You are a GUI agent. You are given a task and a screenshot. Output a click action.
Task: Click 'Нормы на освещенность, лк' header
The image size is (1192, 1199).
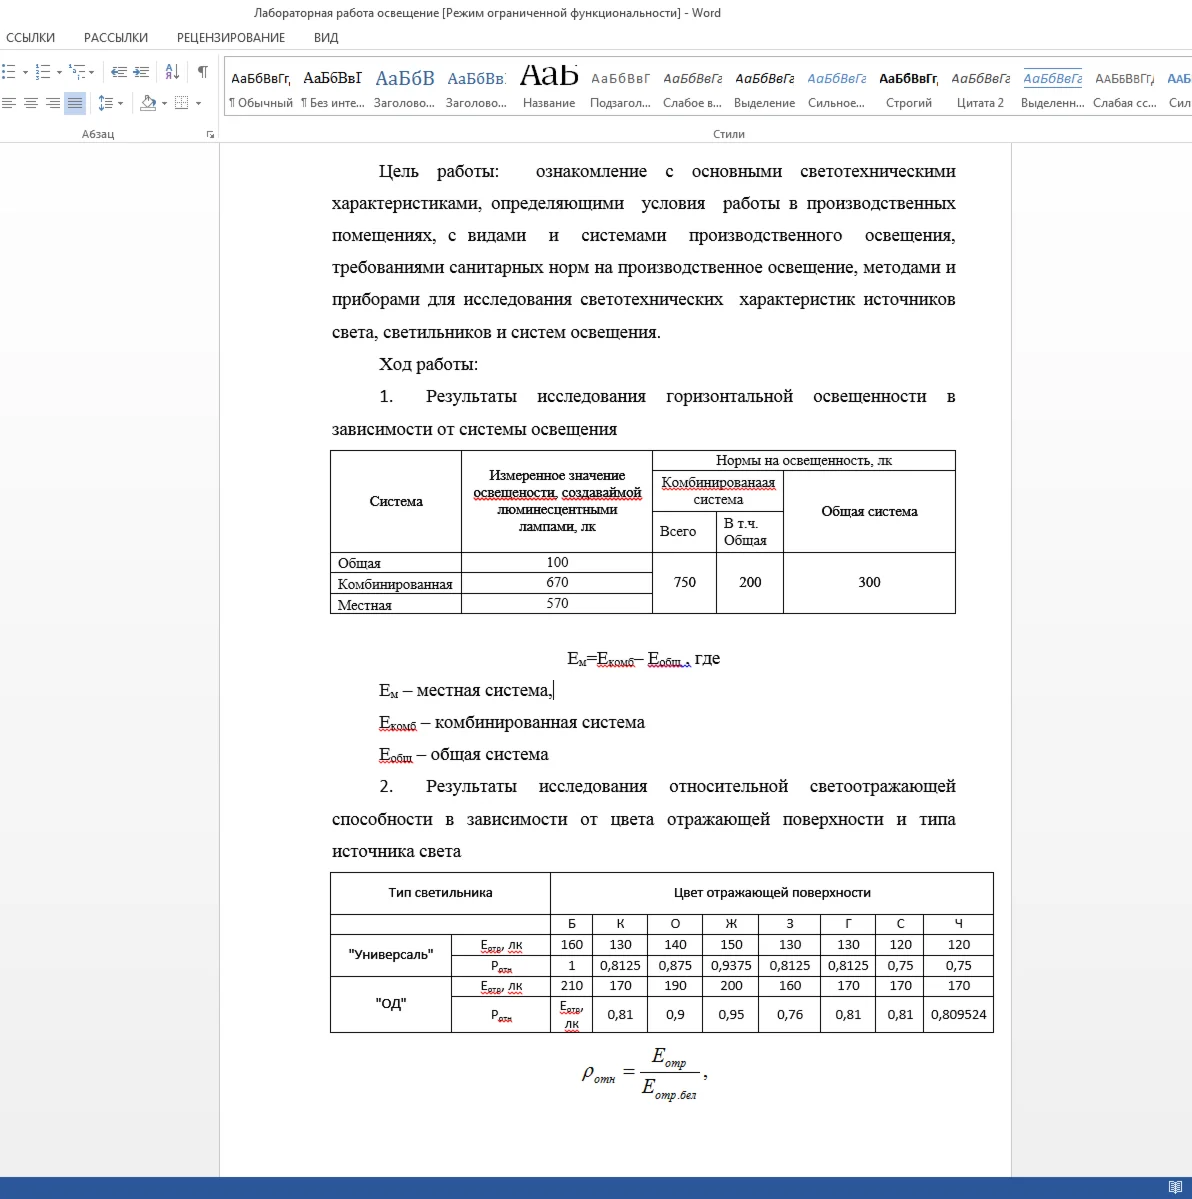(x=804, y=460)
